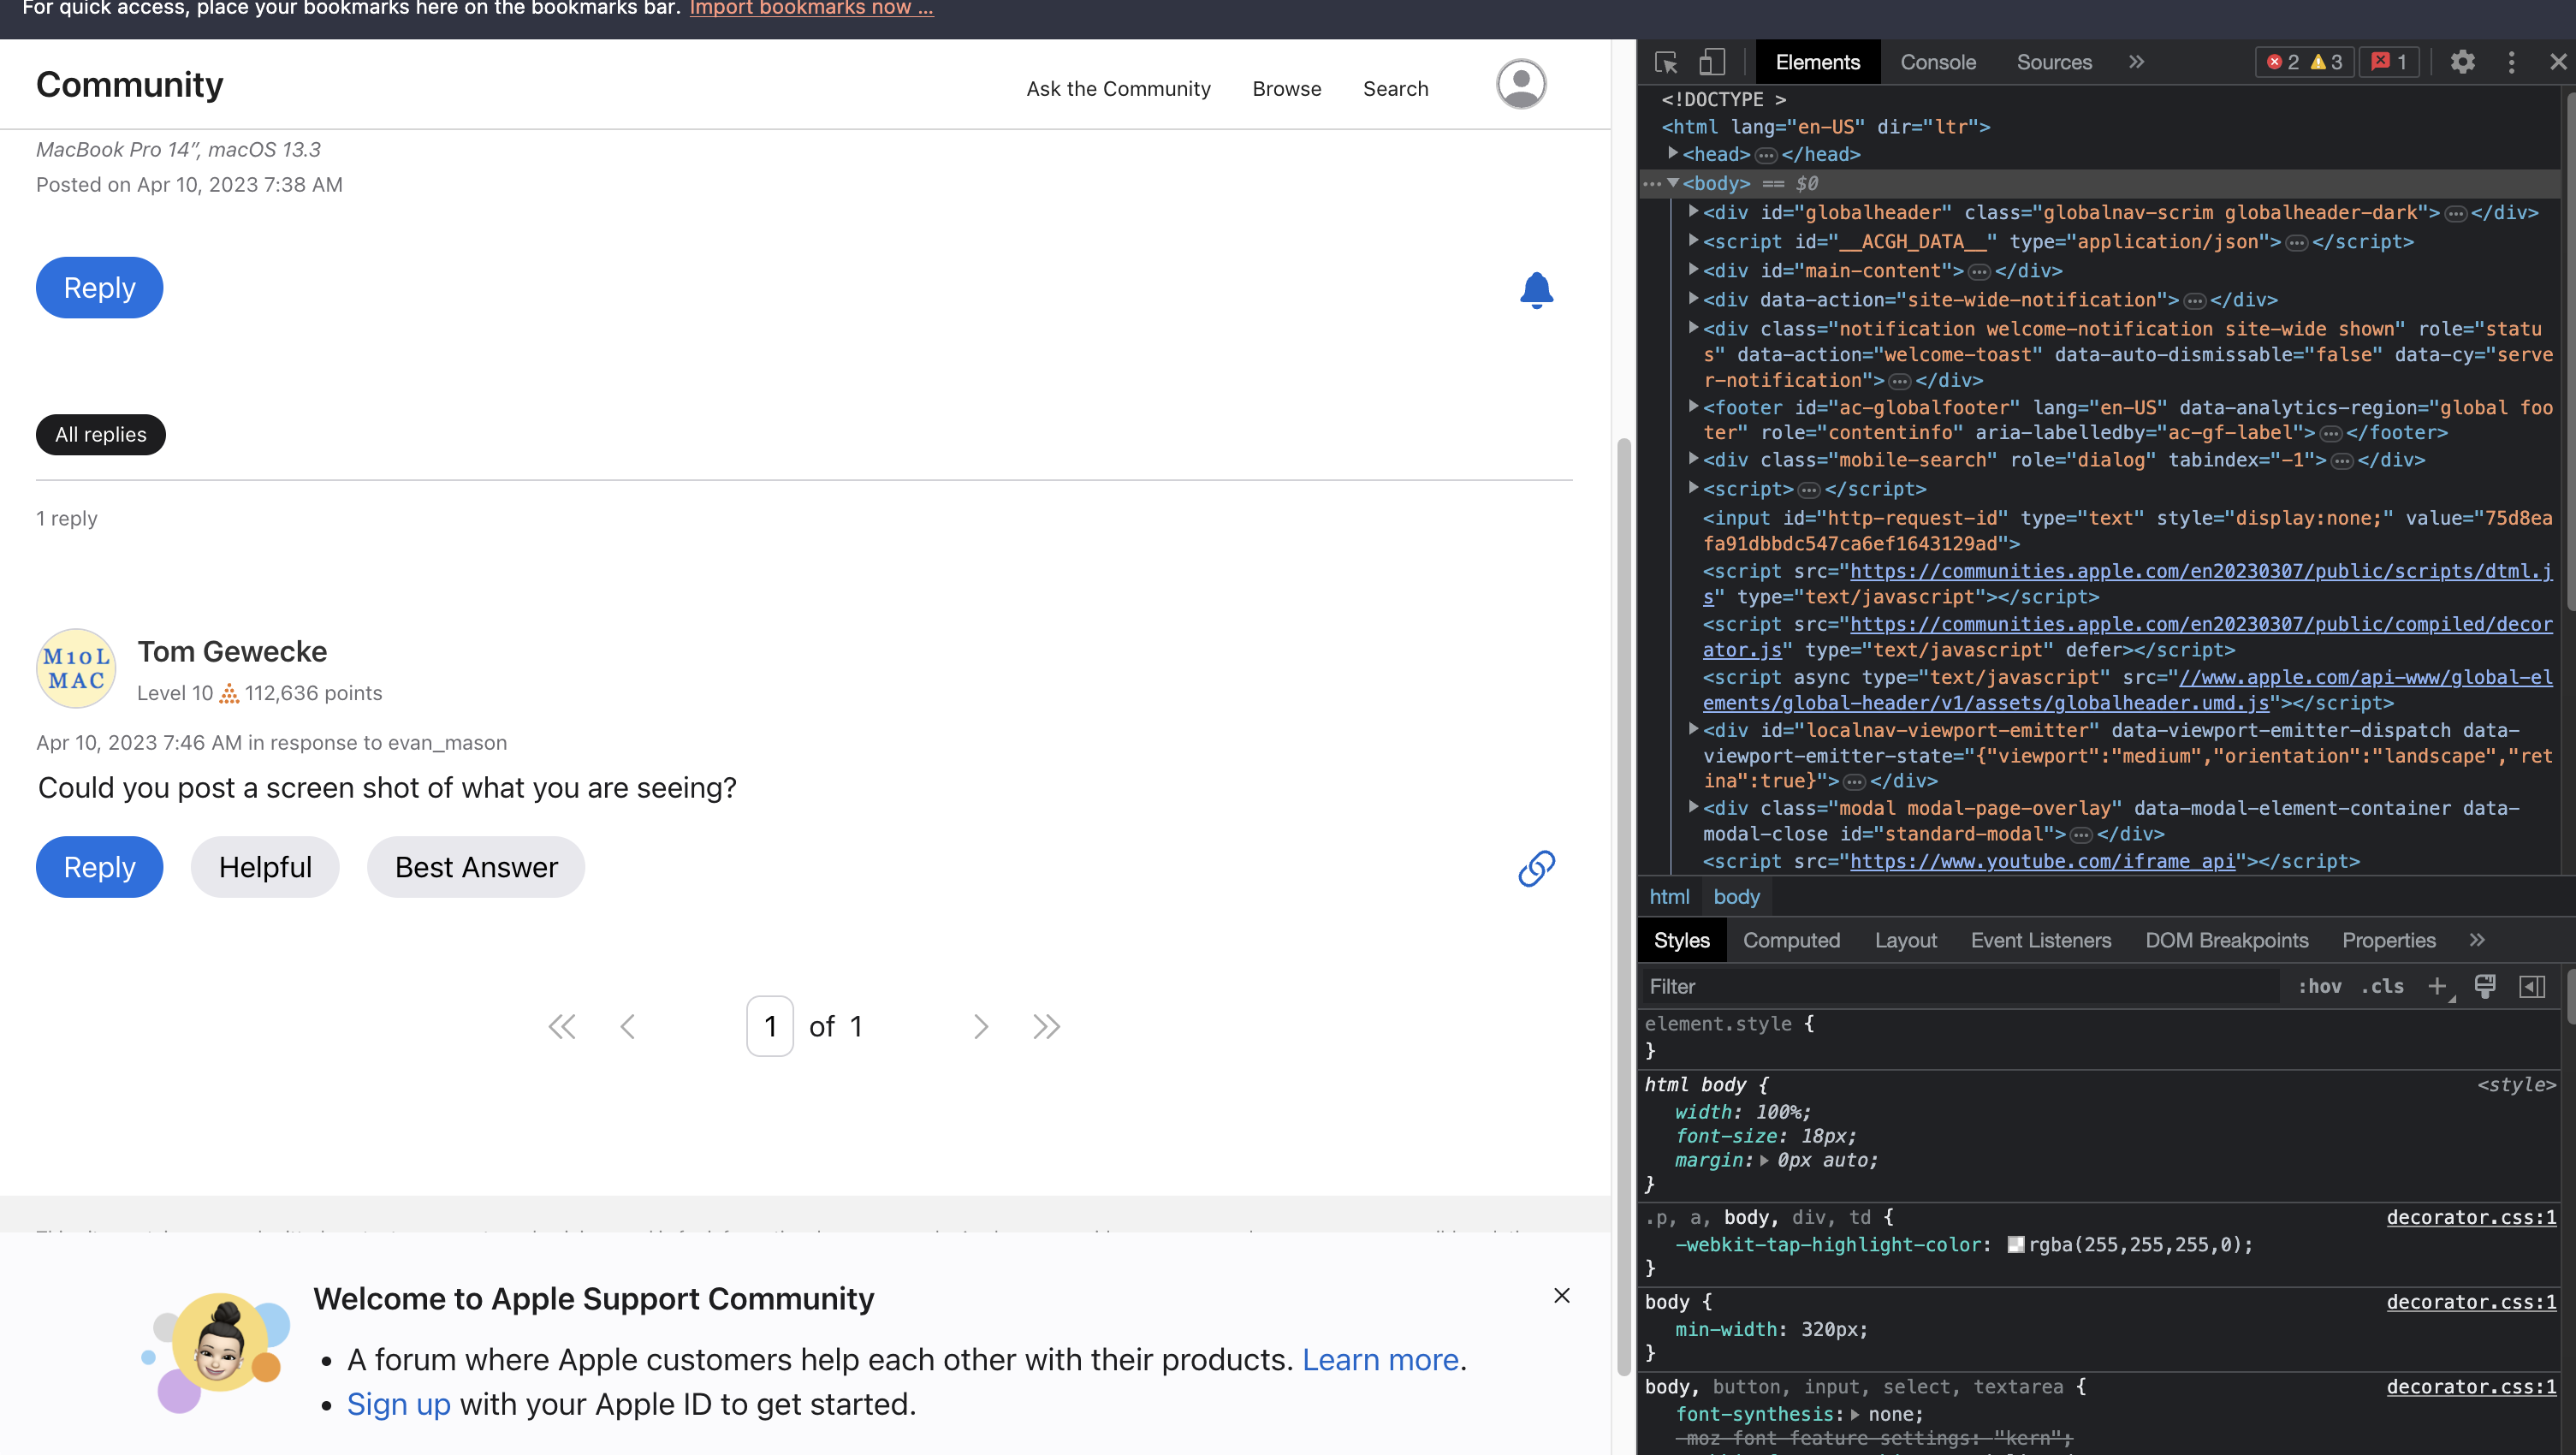Toggle the device toolbar icon
The width and height of the screenshot is (2576, 1455).
coord(1711,62)
